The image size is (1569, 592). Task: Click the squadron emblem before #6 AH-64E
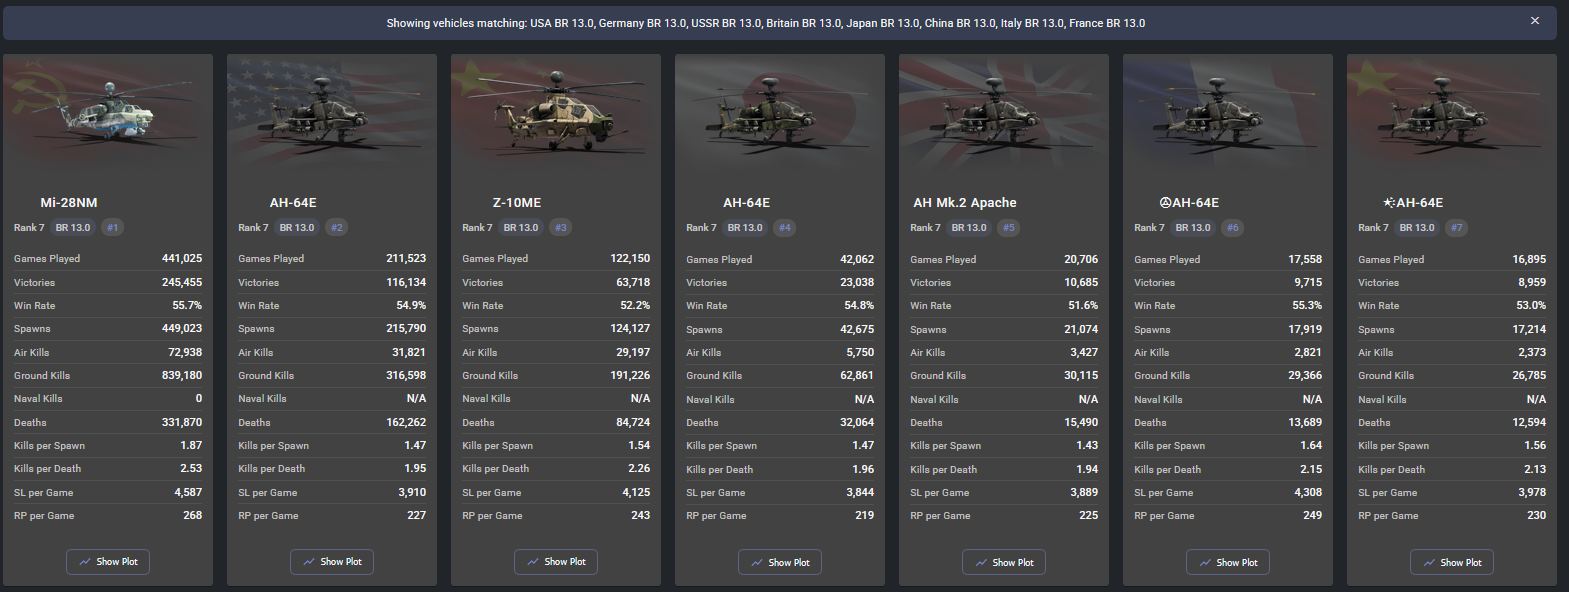tap(1165, 202)
